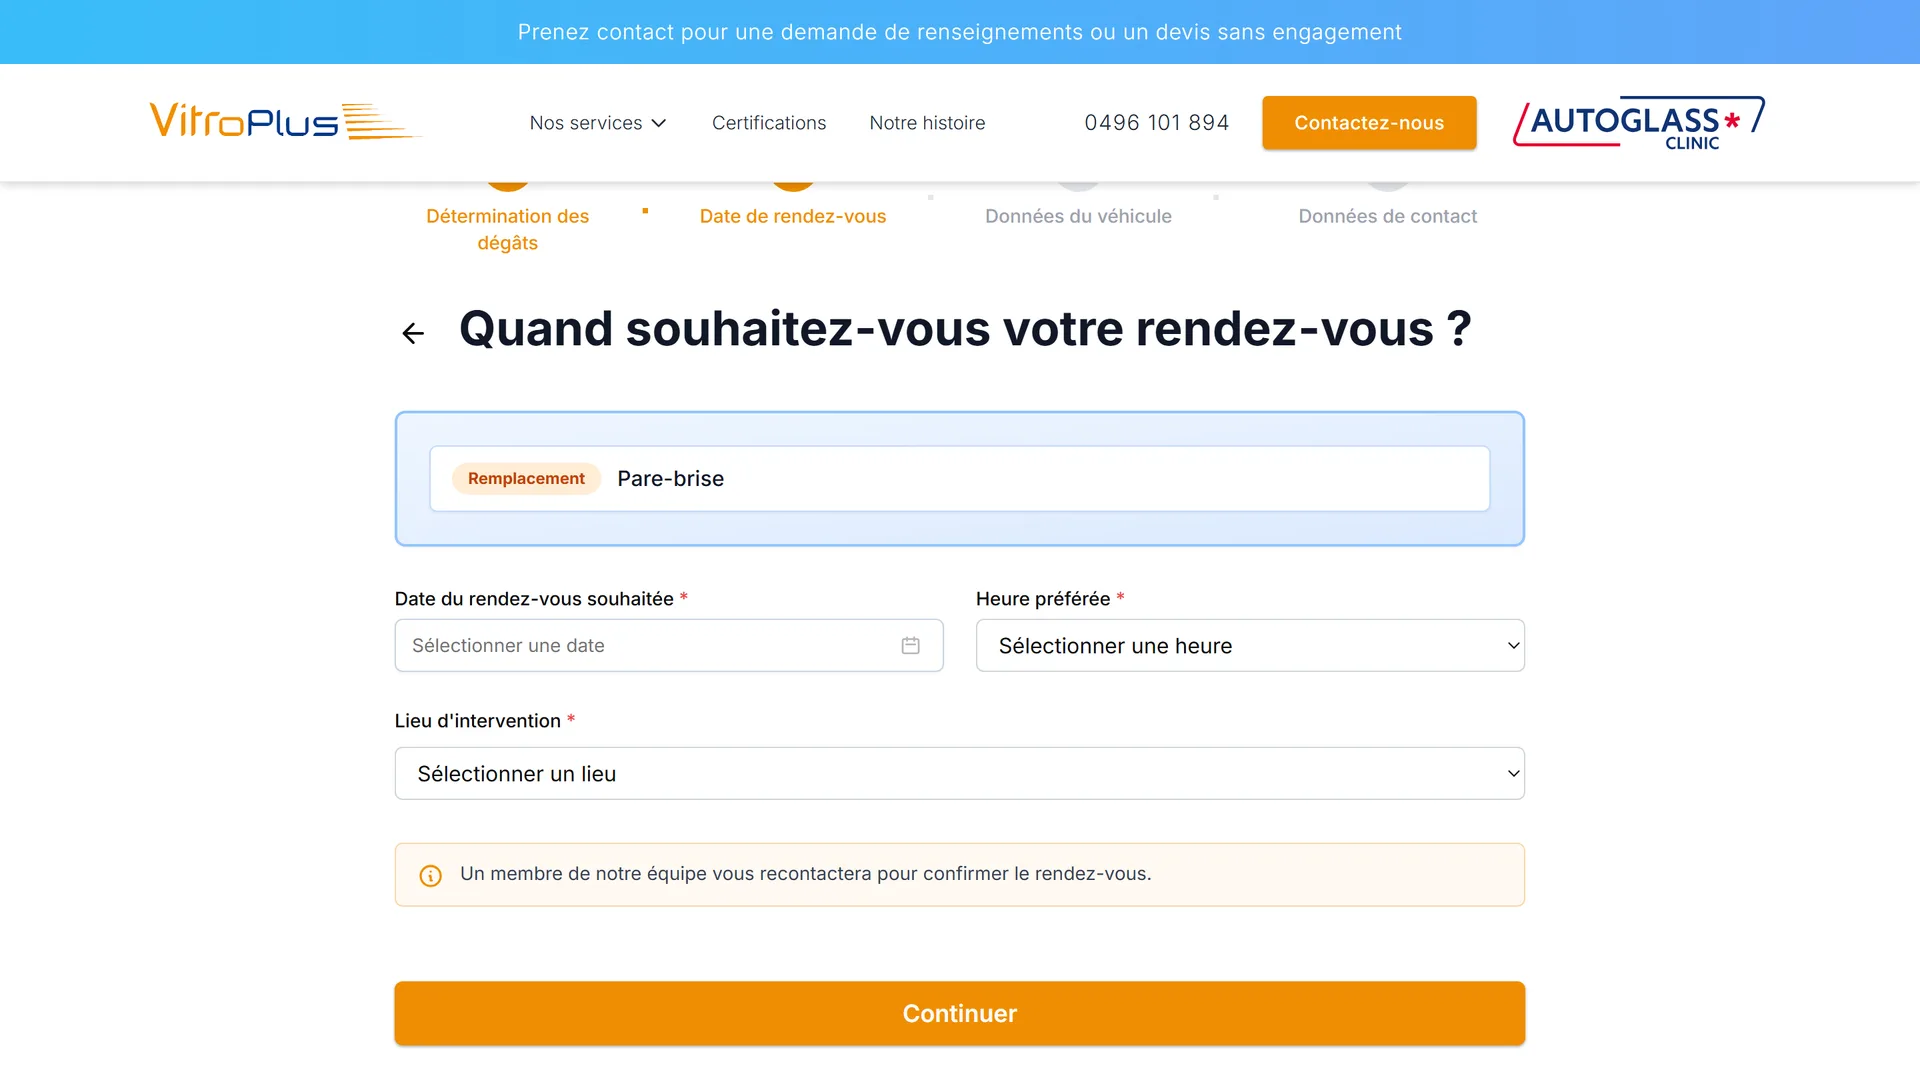Click the Contactez-nous button
The width and height of the screenshot is (1920, 1080).
(x=1369, y=123)
